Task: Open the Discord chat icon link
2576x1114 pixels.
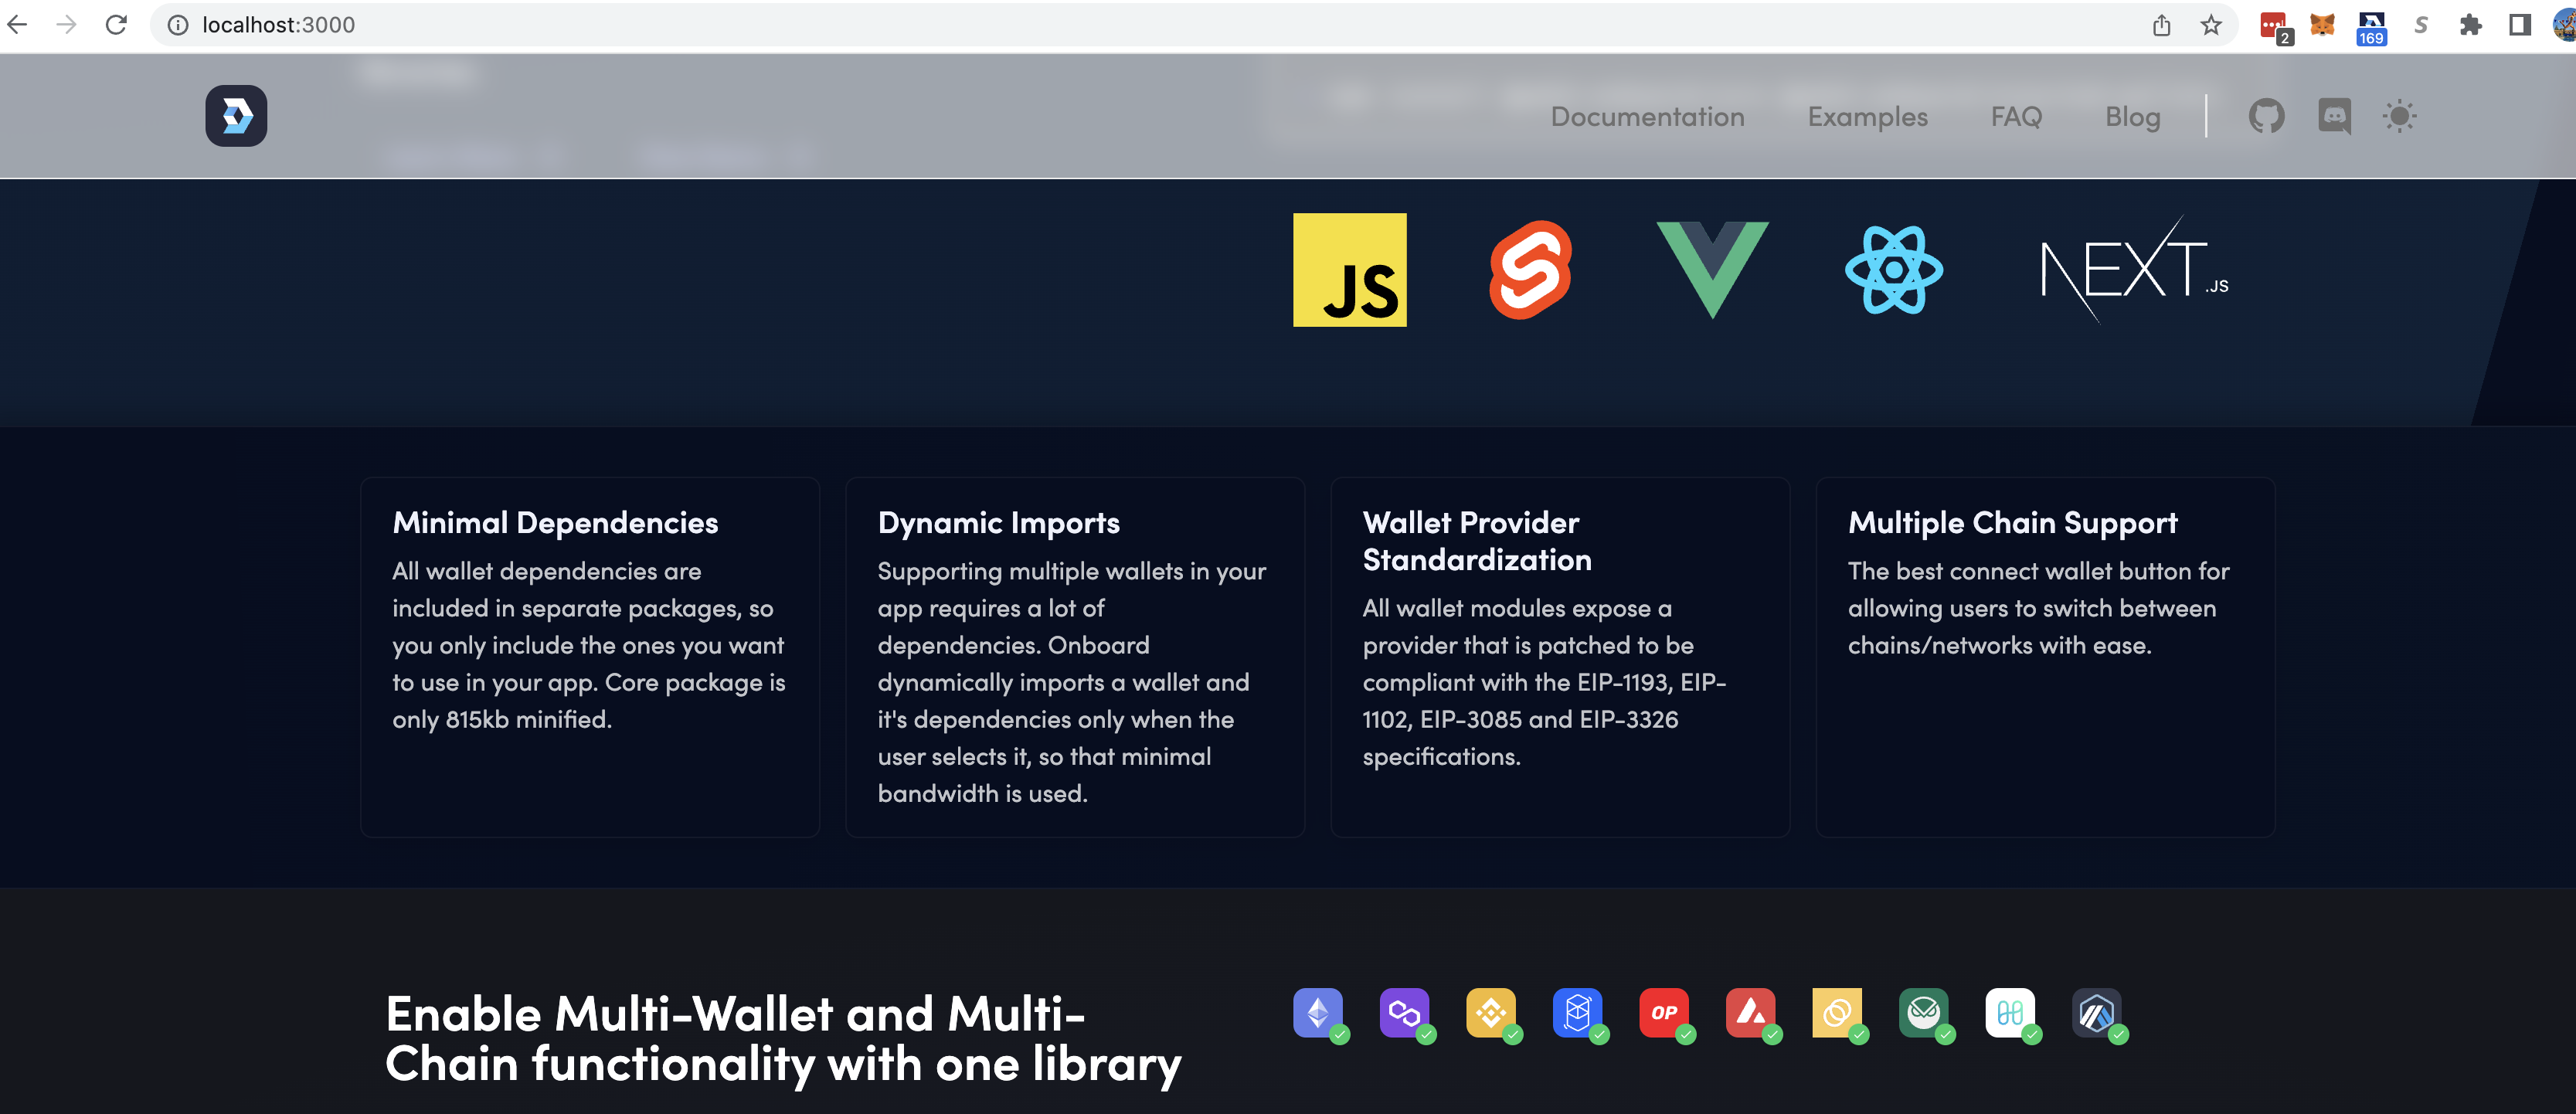Action: tap(2334, 116)
